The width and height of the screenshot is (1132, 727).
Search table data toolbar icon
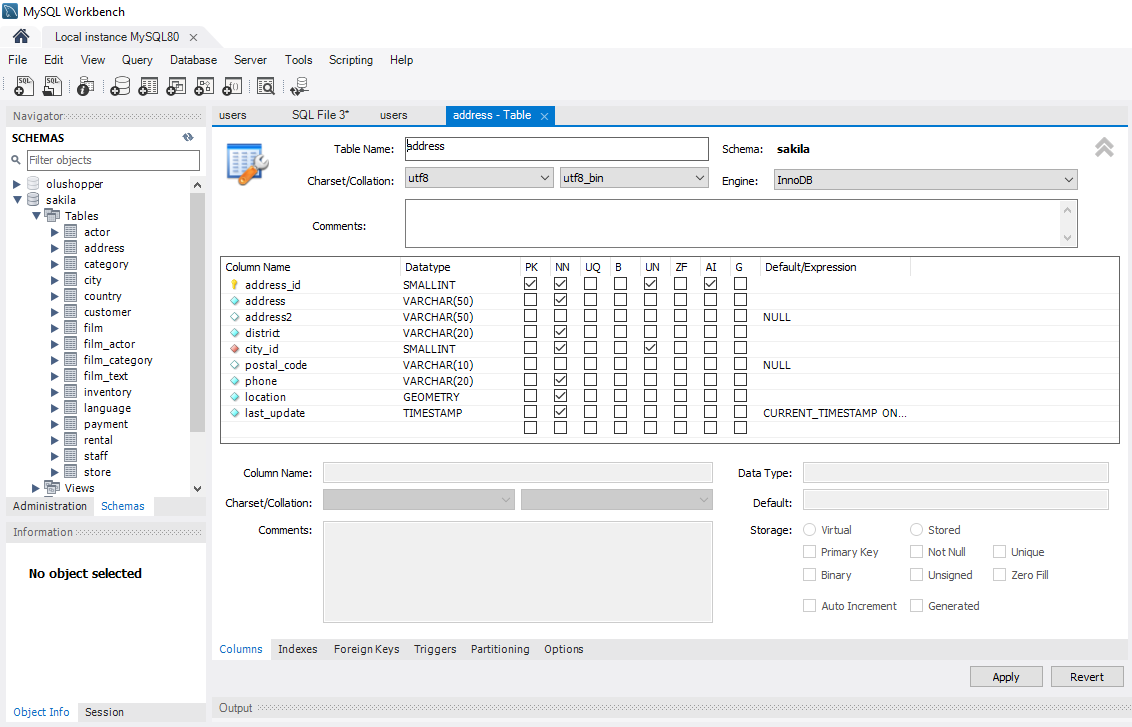(266, 87)
